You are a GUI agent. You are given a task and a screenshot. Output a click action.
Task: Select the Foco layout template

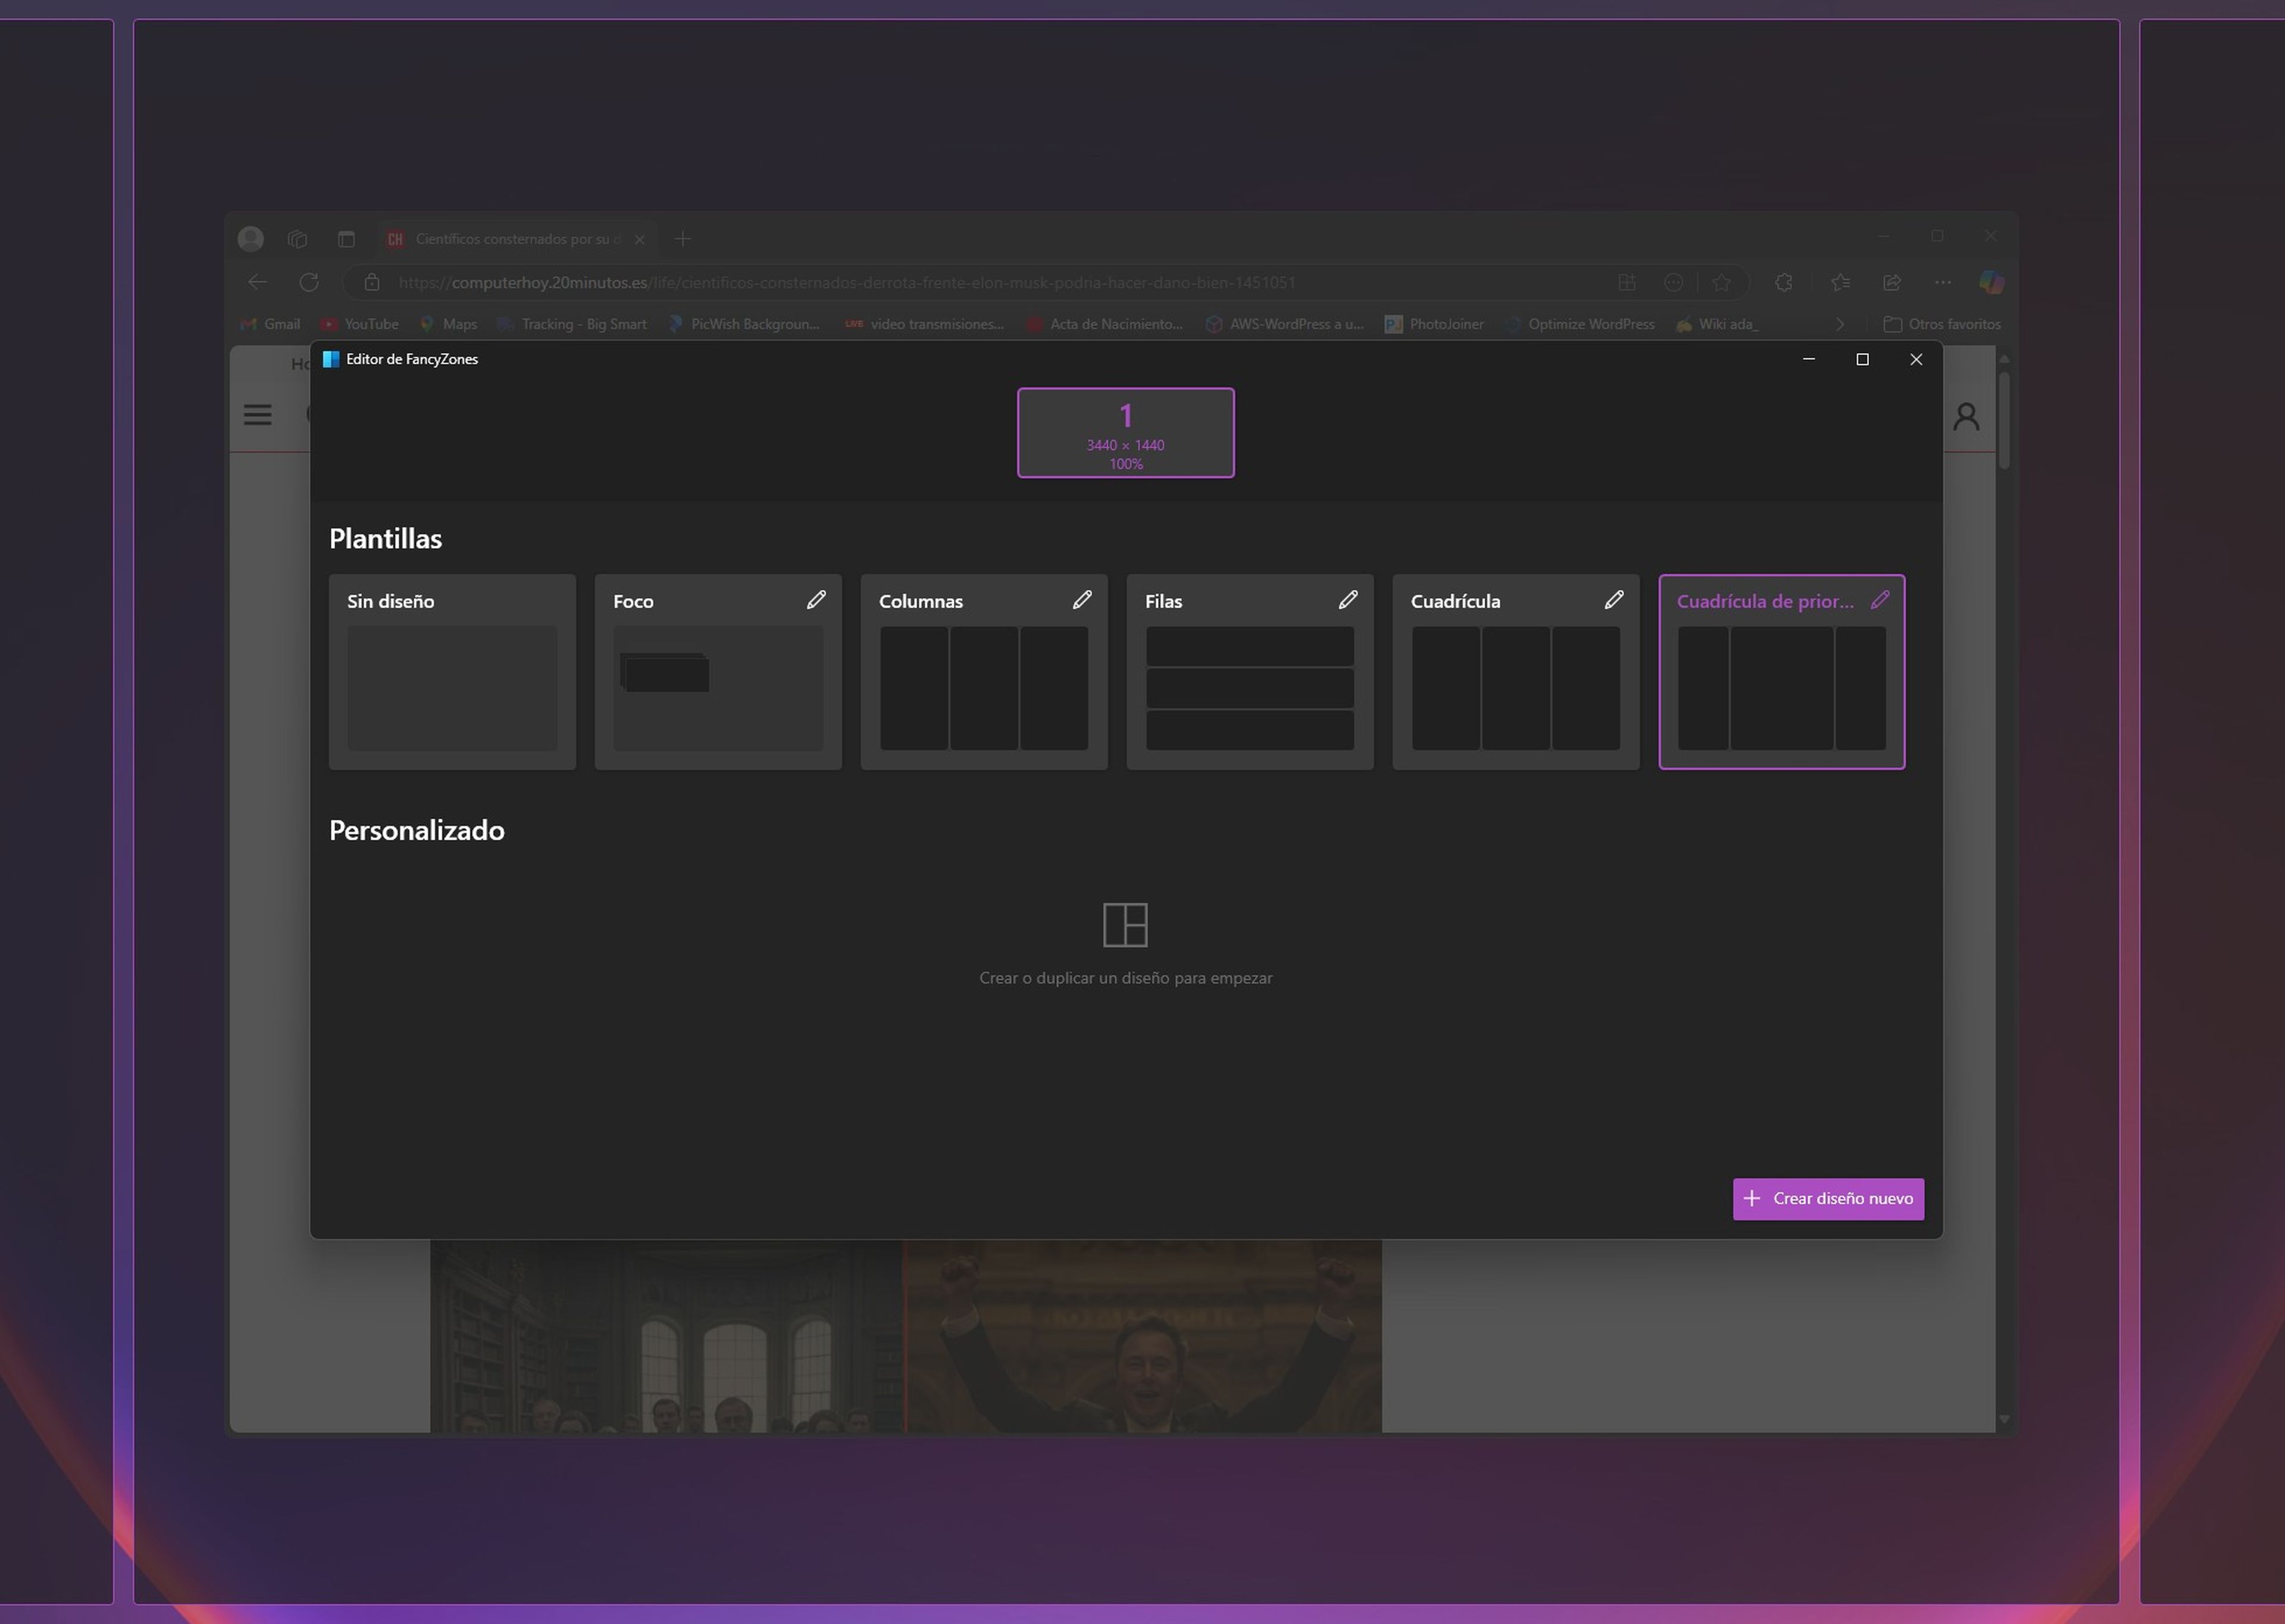718,672
